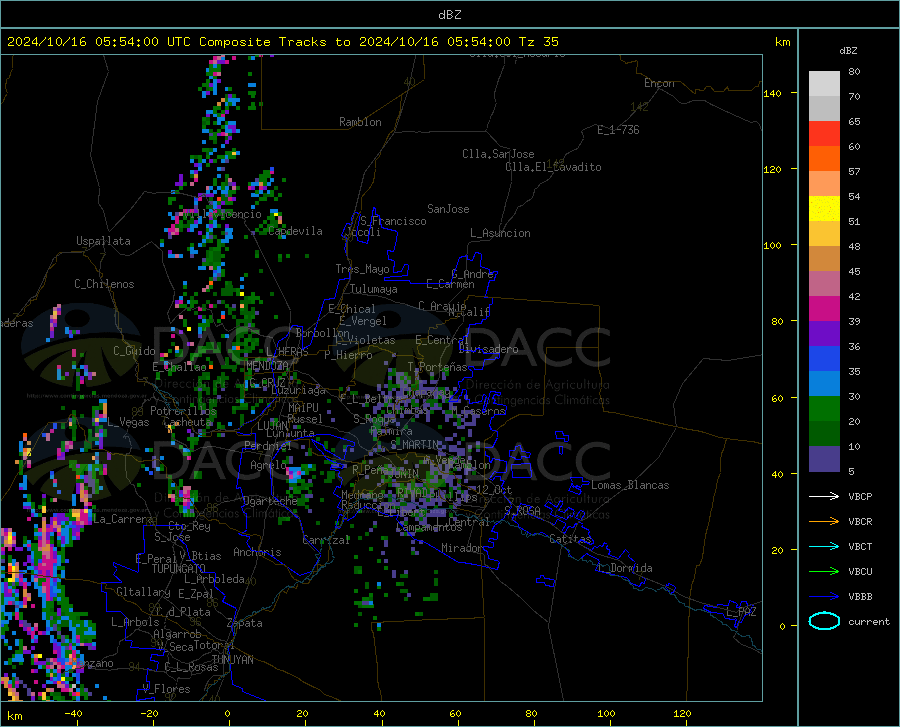Screen dimensions: 900x727
Task: Click the 'dBZ' title at top
Action: click(x=449, y=15)
